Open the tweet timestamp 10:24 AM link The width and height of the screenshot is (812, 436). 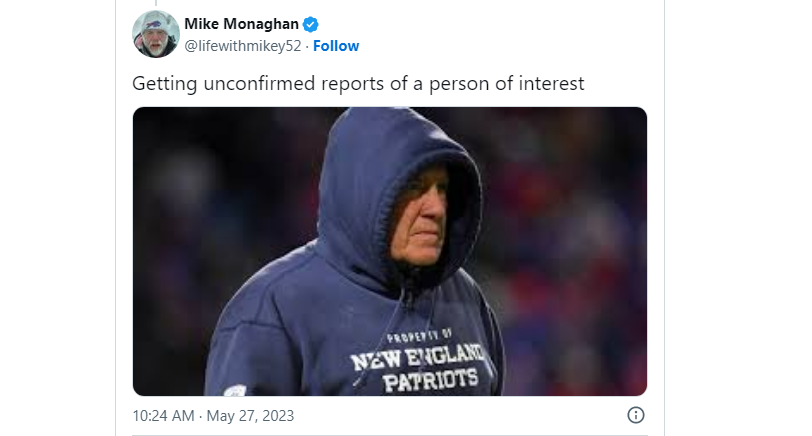click(x=164, y=416)
